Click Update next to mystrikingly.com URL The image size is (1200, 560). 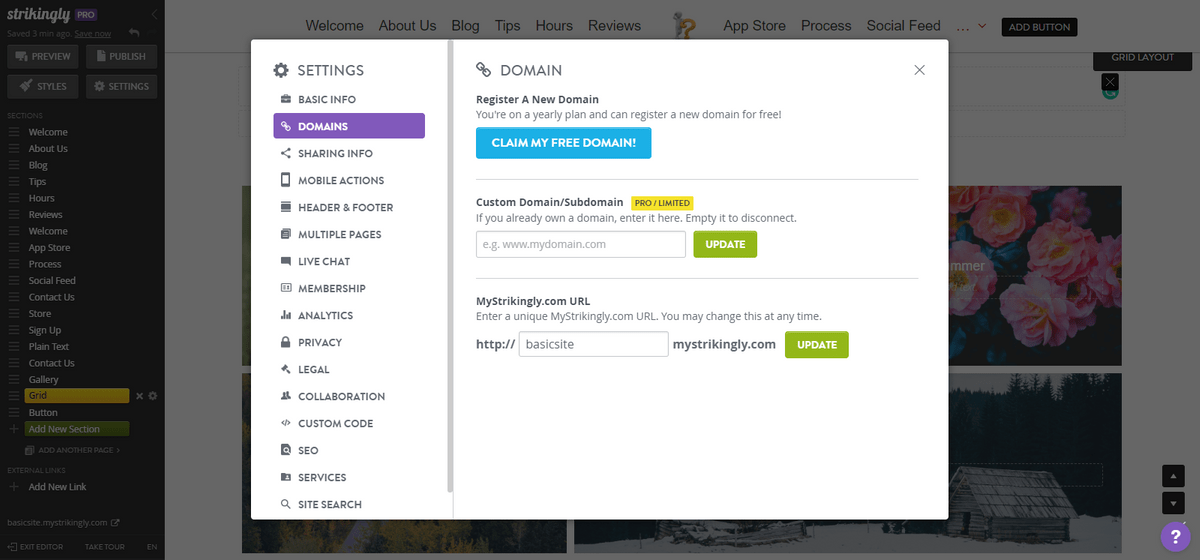point(817,344)
